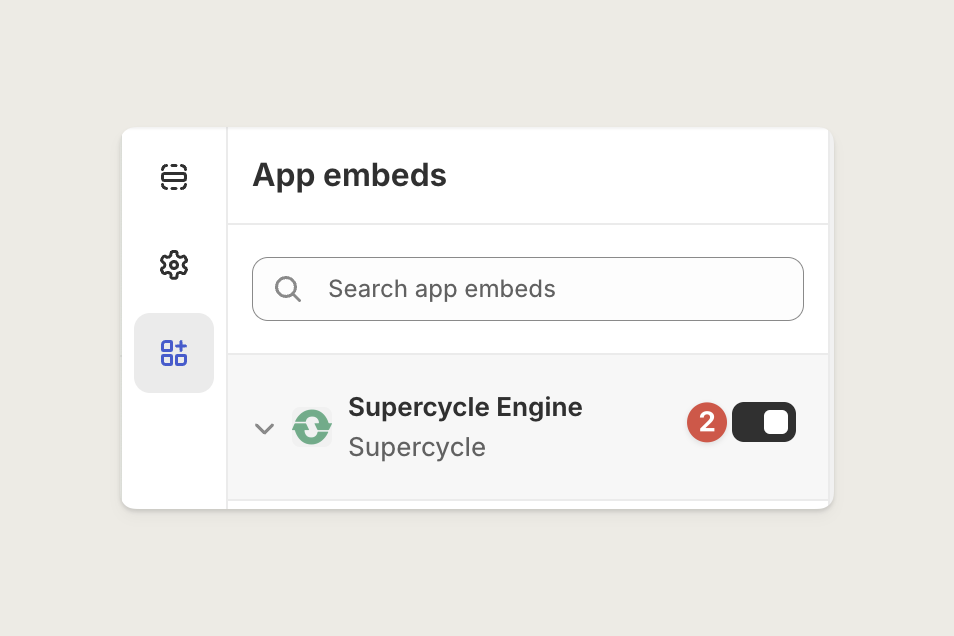Open the Sections panel icon in sidebar
The image size is (954, 636).
coord(174,177)
